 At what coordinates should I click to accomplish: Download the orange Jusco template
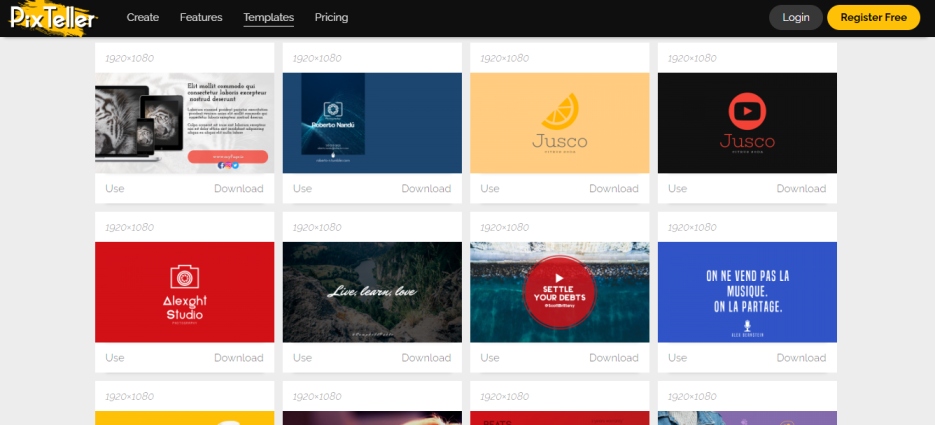pos(614,188)
